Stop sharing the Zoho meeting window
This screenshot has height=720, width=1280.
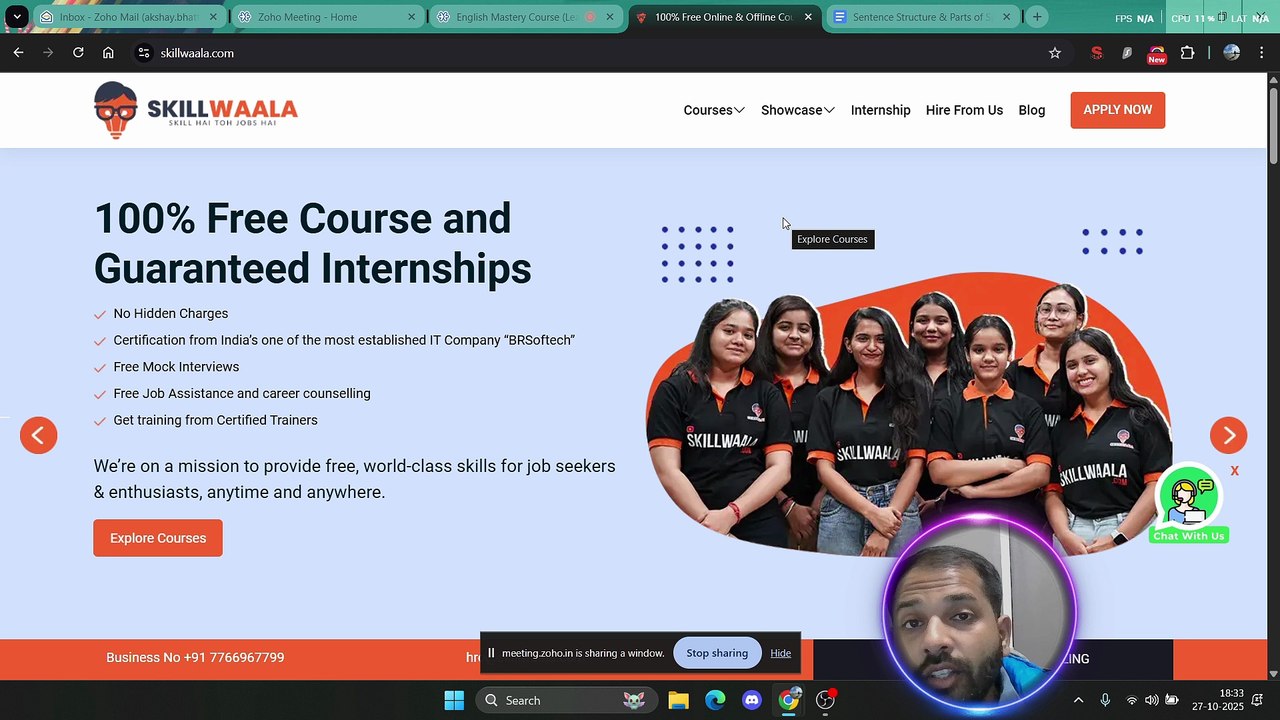coord(717,653)
